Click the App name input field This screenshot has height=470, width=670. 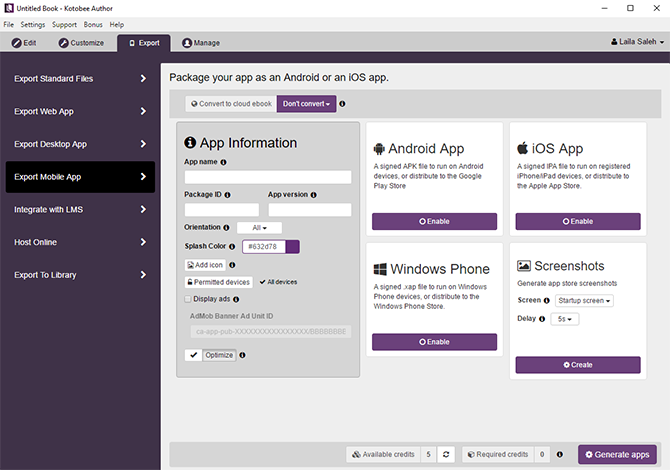(x=268, y=177)
